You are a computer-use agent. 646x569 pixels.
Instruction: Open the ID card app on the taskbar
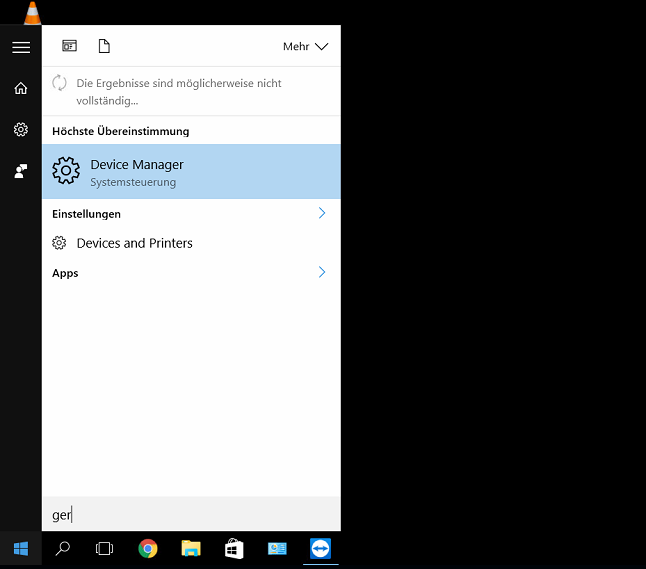[x=277, y=549]
